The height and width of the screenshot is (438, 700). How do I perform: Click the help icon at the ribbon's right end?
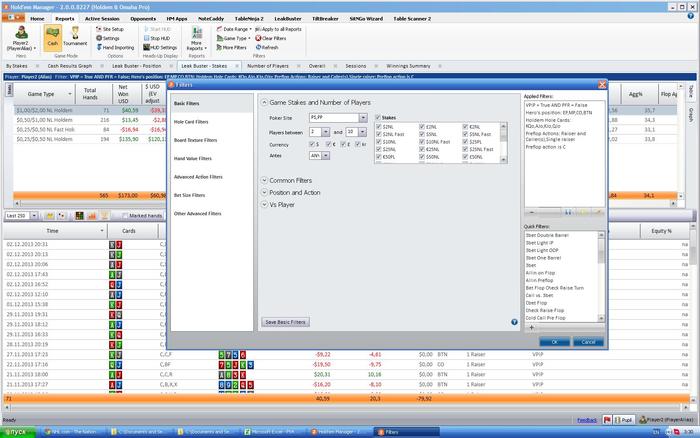coord(691,17)
